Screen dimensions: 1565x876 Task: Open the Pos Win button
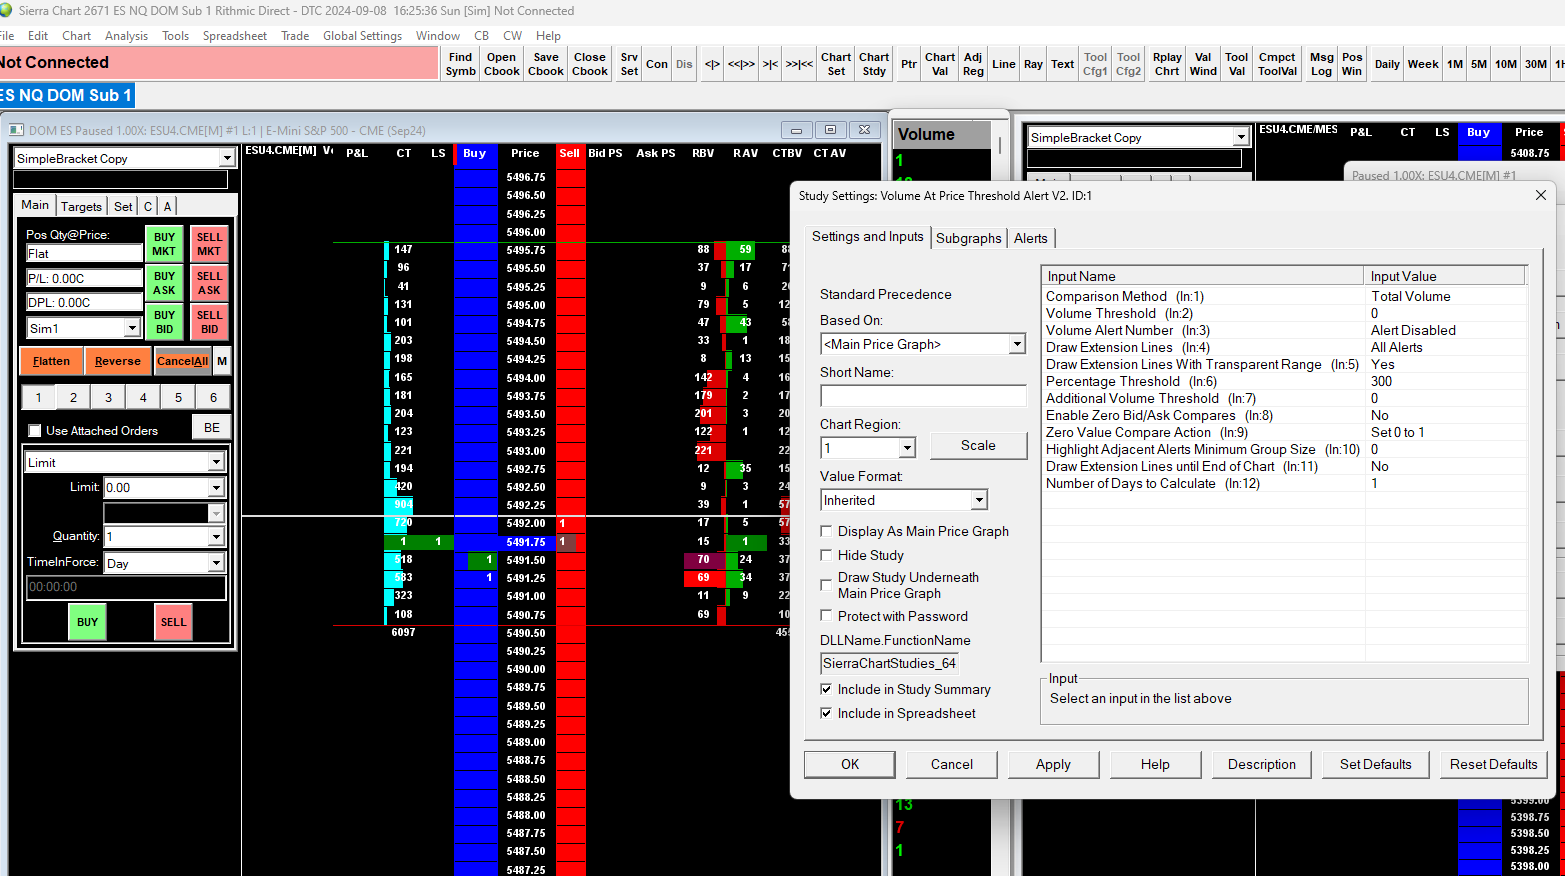point(1352,64)
